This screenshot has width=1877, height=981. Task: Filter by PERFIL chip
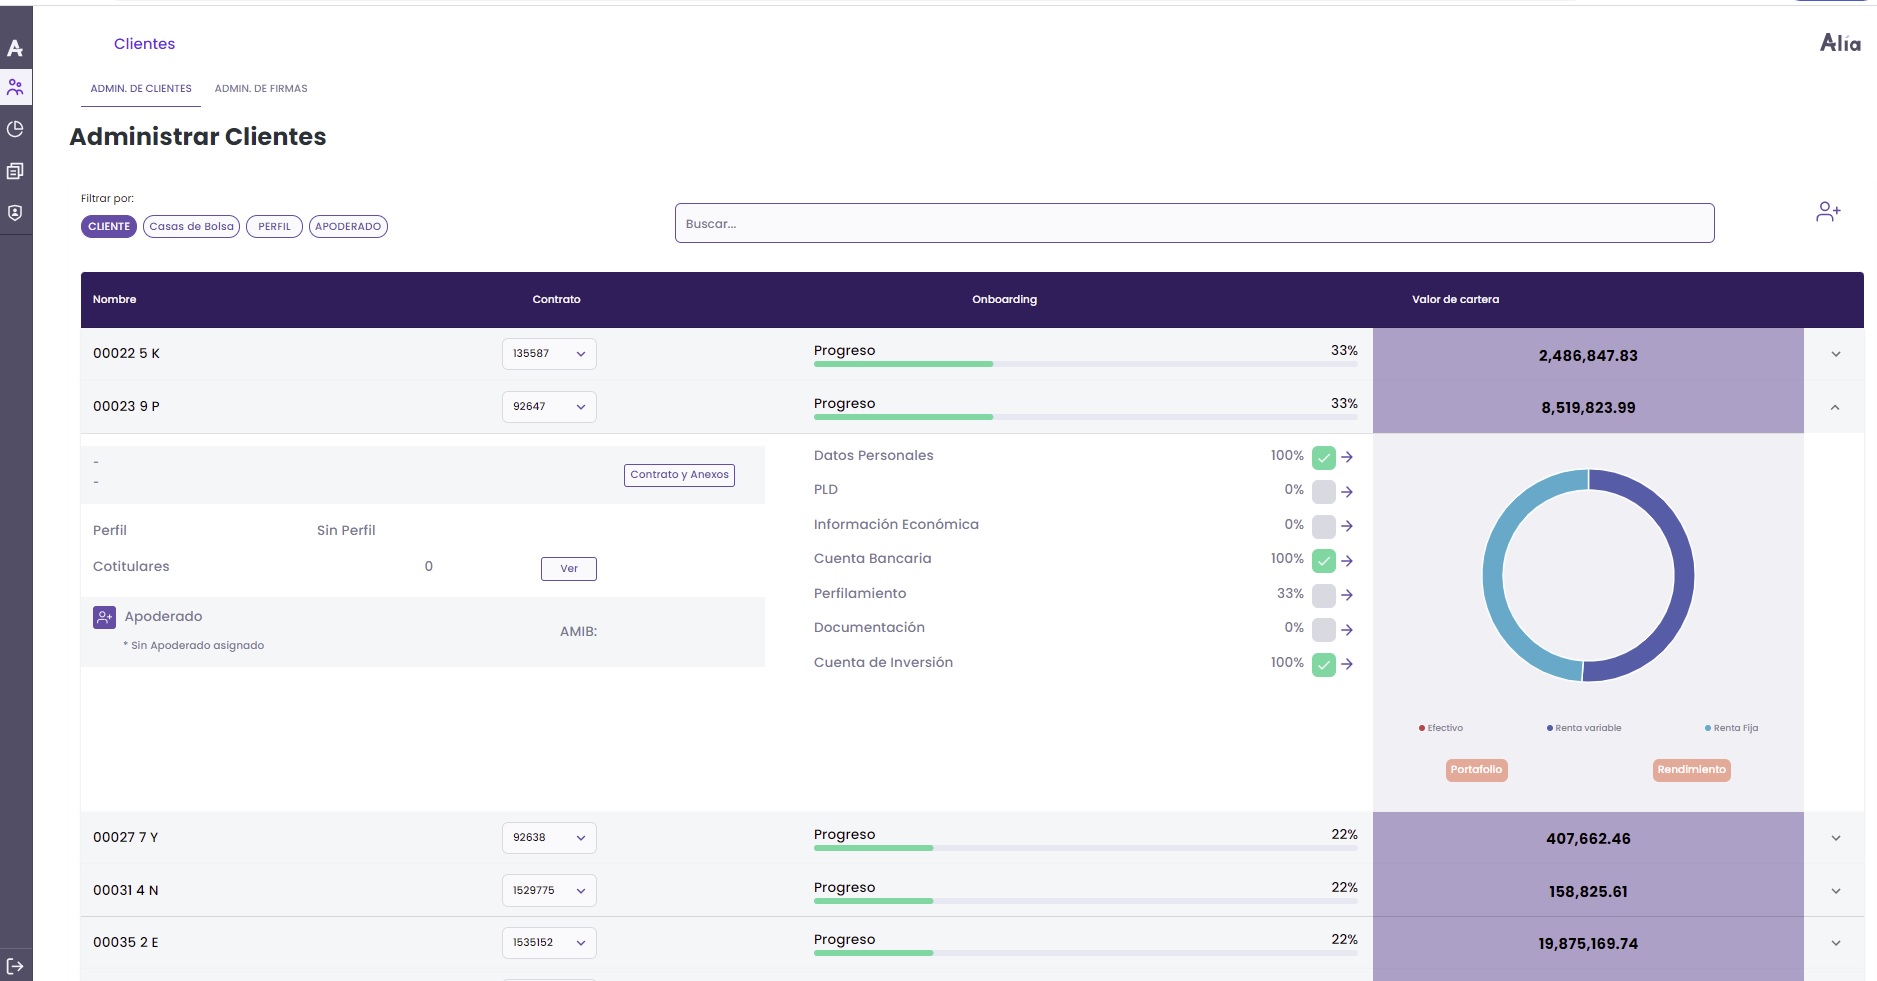274,227
